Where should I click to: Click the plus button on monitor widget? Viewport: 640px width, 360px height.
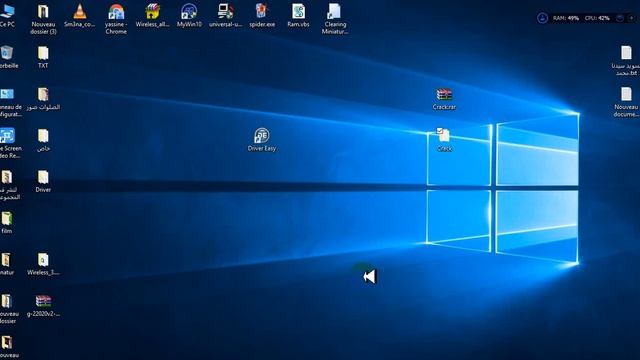coord(631,18)
